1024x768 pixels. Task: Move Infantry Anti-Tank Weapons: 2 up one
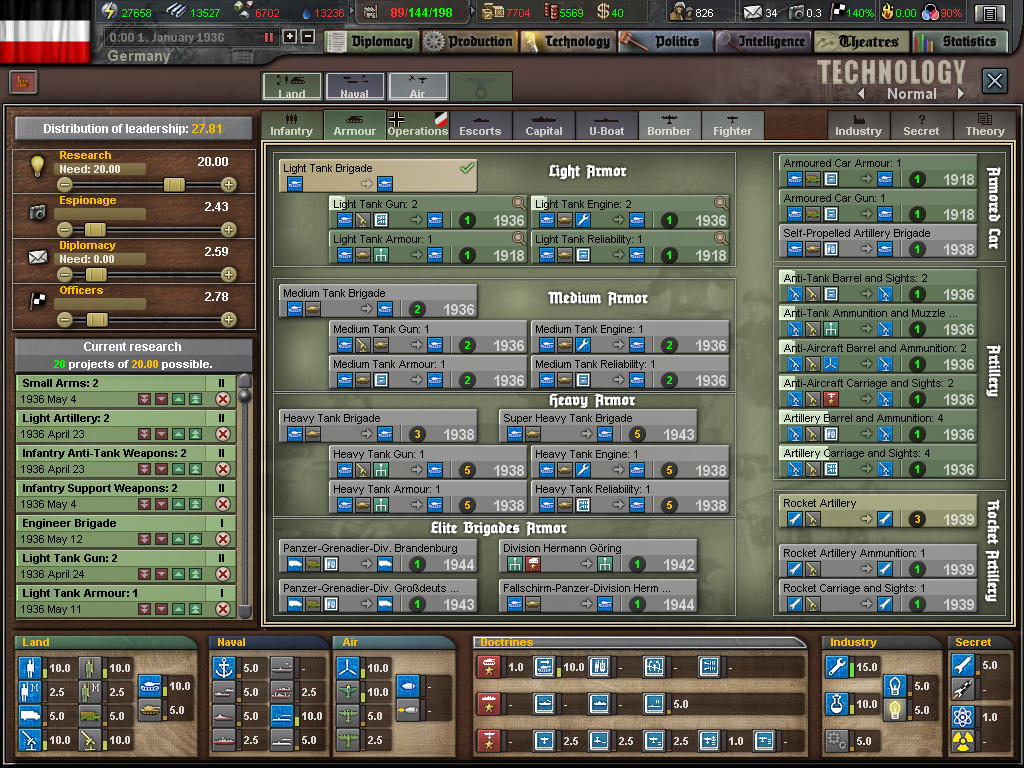point(178,470)
